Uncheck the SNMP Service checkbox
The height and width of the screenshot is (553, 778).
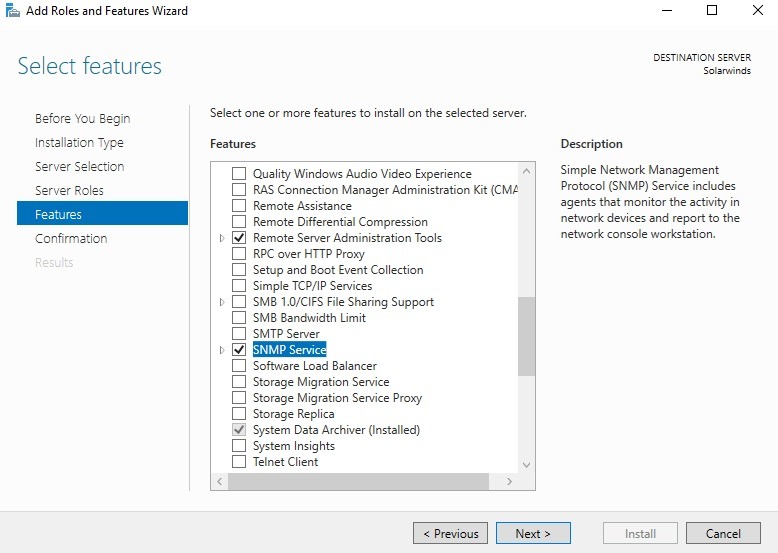[x=239, y=350]
